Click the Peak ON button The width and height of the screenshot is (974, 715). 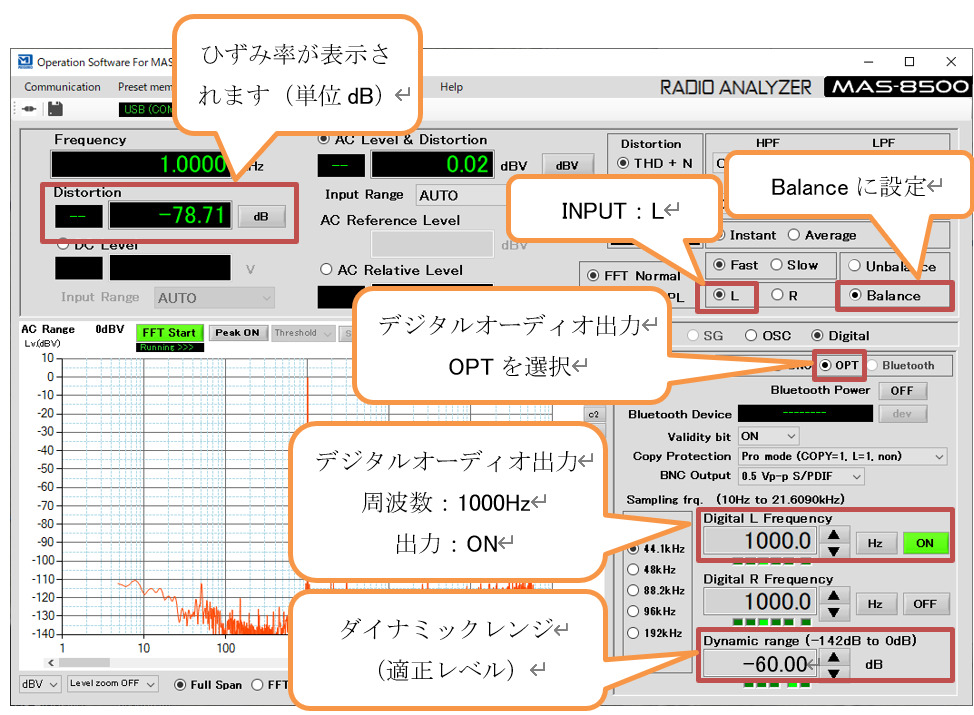click(x=237, y=333)
